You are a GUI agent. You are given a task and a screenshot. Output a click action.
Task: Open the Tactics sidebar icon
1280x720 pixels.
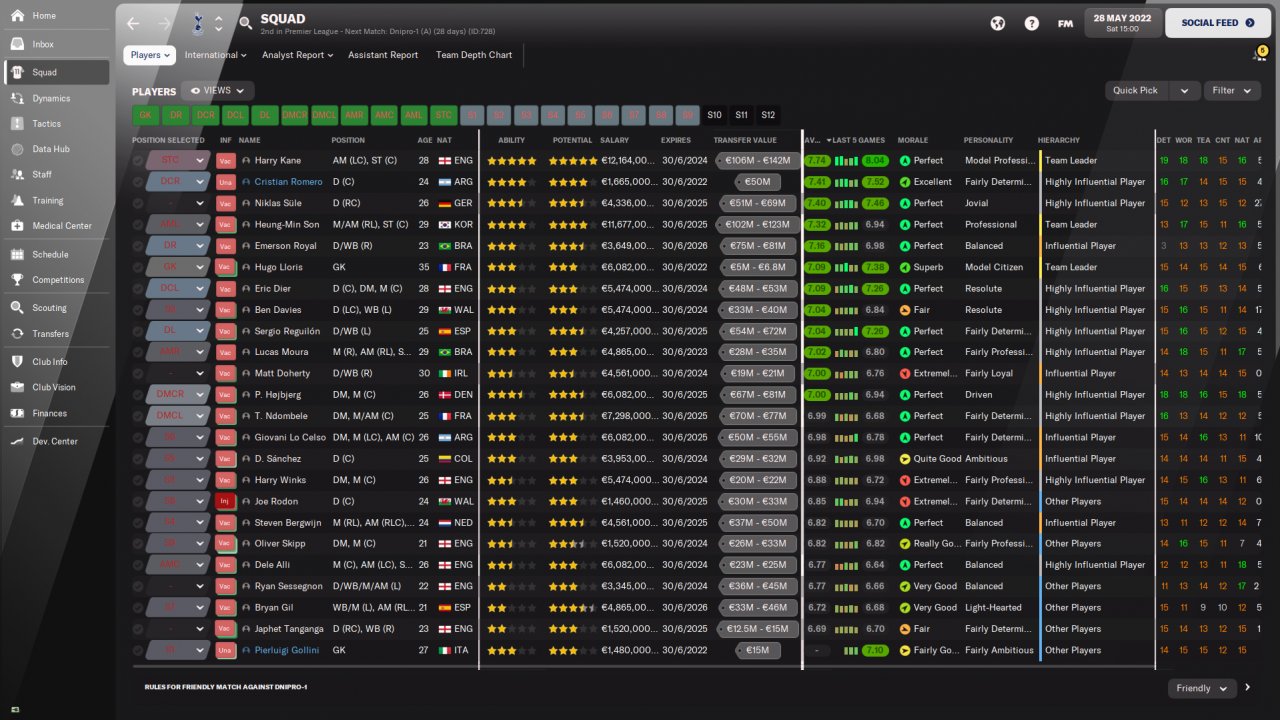click(17, 124)
